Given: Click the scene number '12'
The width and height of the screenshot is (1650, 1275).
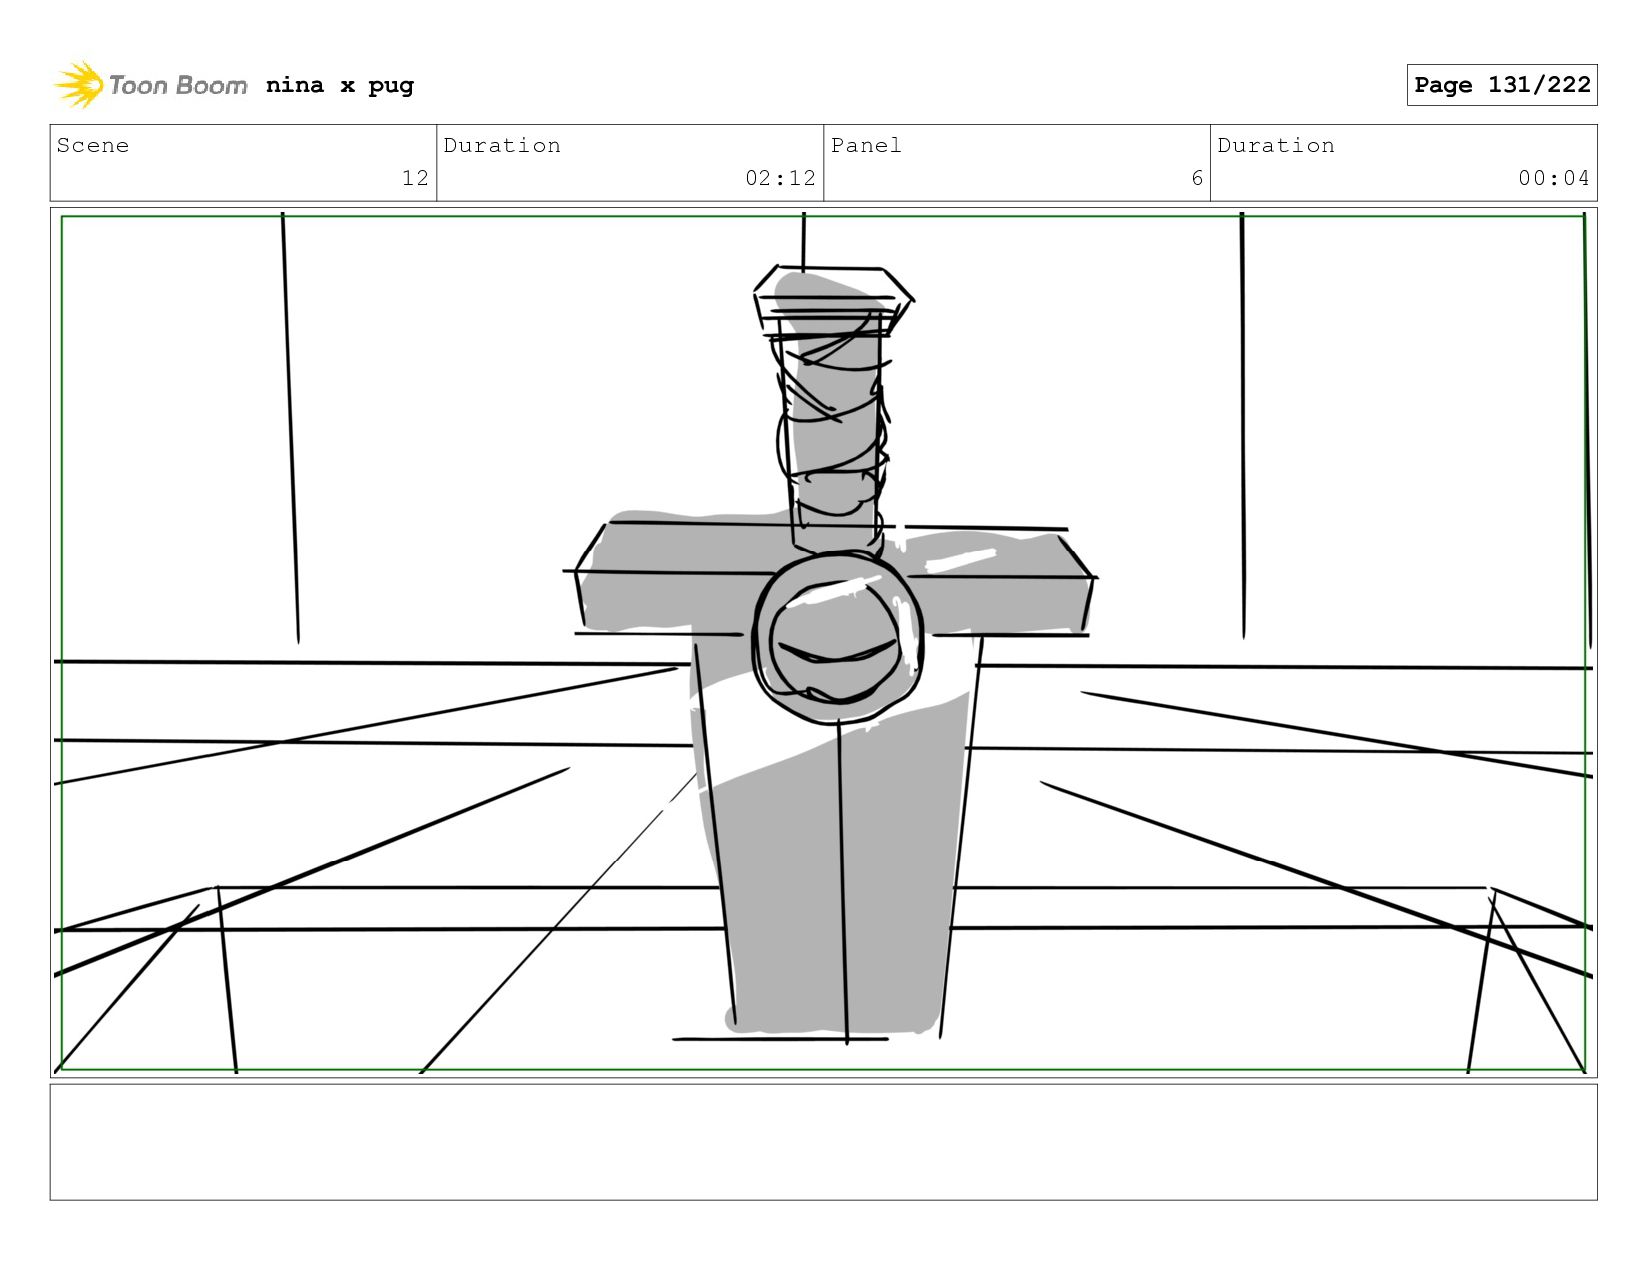Looking at the screenshot, I should coord(415,178).
